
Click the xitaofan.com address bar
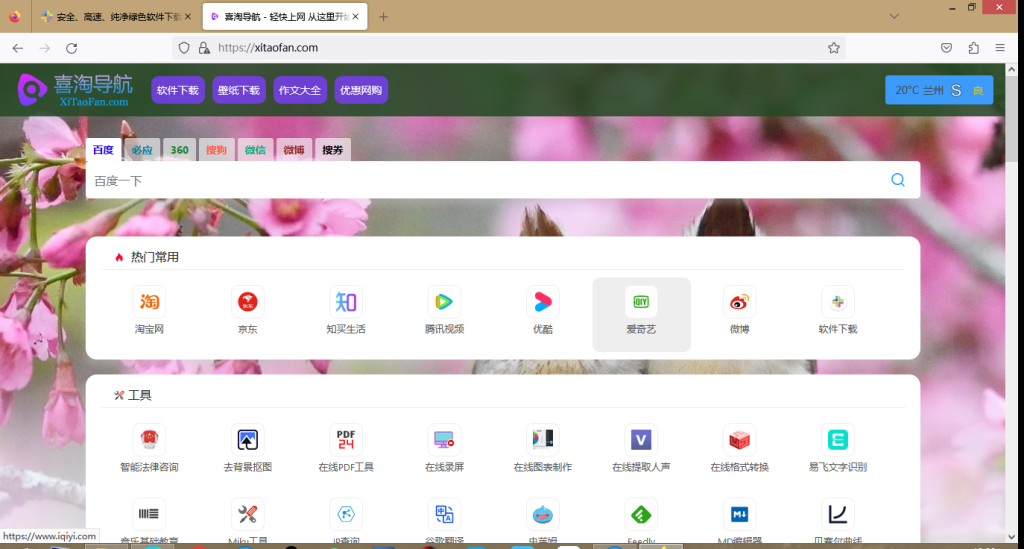(x=509, y=48)
